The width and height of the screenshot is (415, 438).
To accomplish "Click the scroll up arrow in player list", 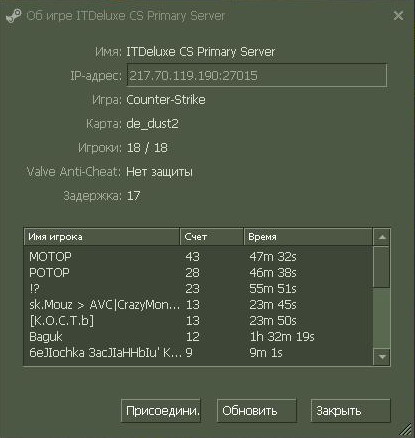I will (x=382, y=237).
